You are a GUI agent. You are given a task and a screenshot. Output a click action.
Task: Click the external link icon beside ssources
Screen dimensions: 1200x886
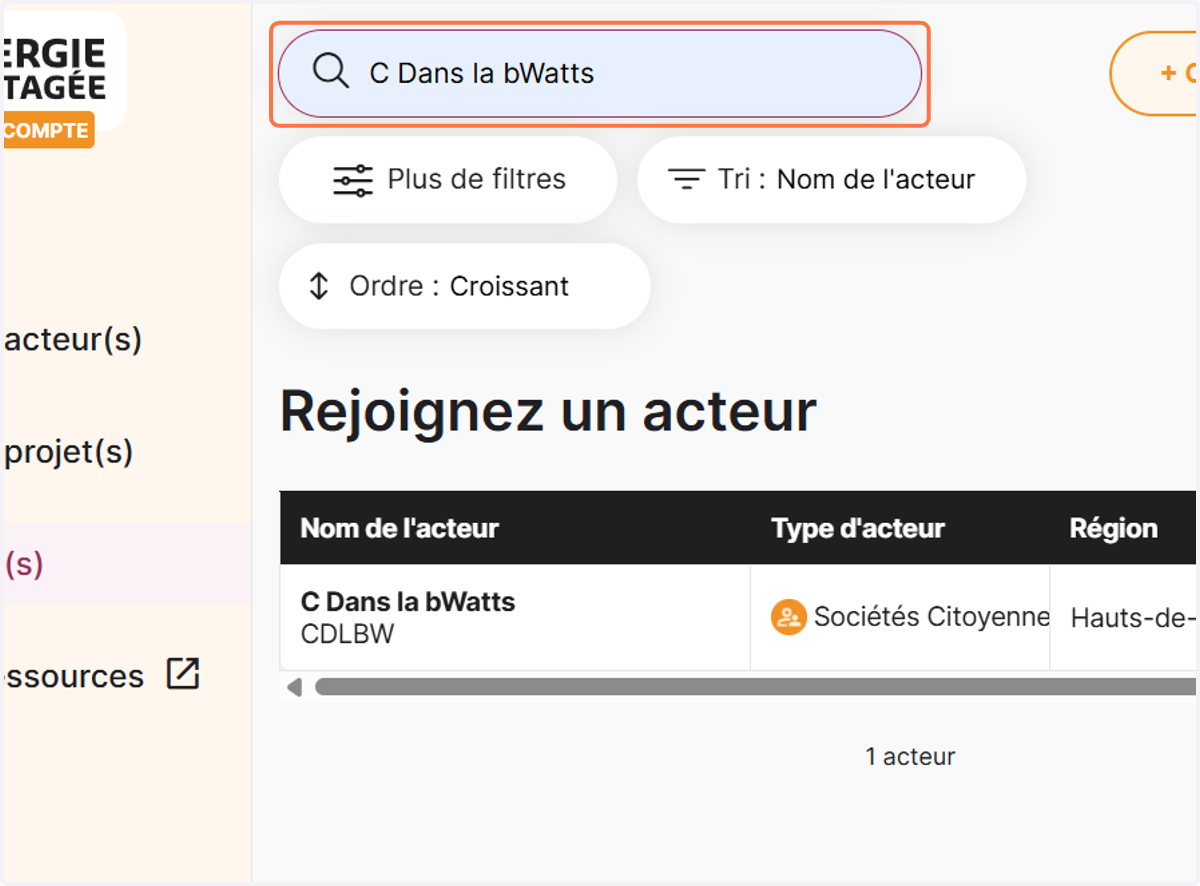183,674
